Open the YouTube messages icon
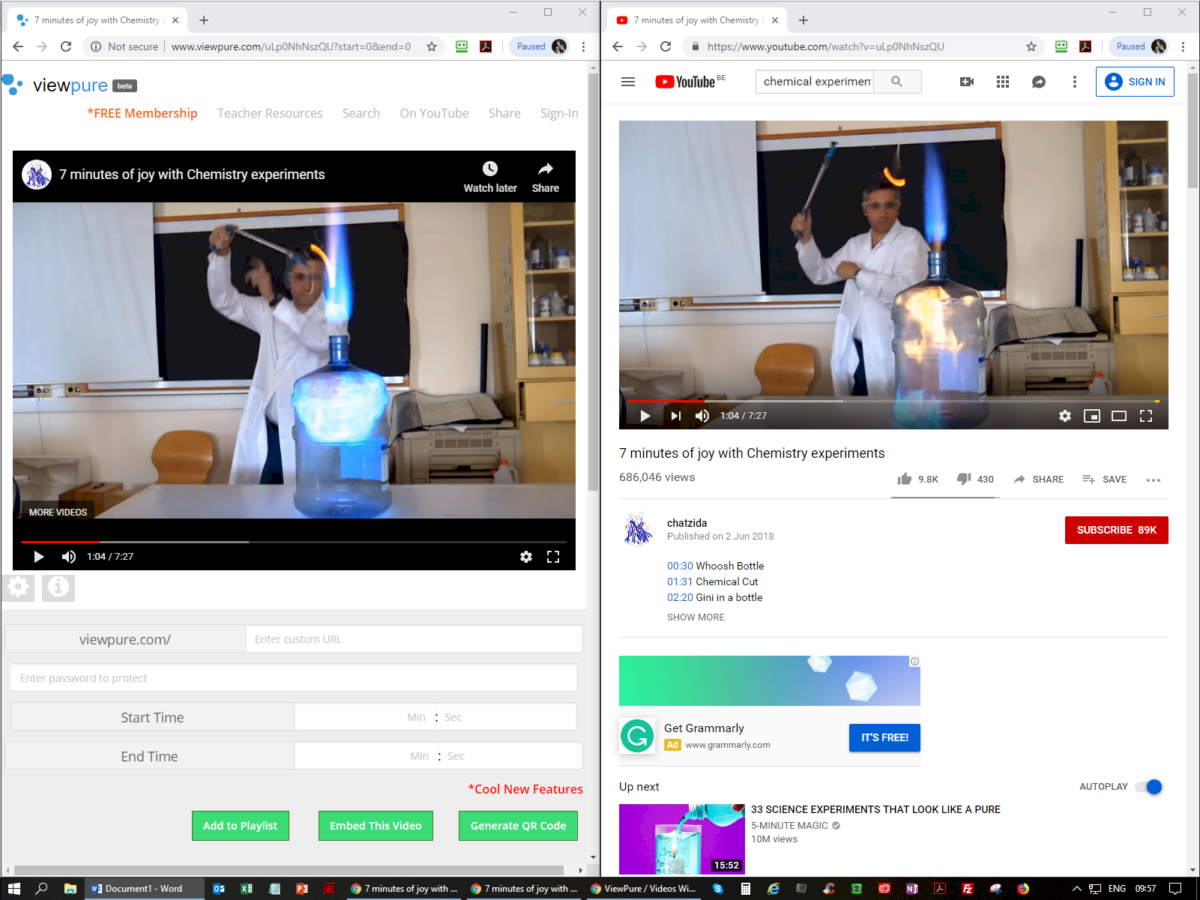The height and width of the screenshot is (900, 1200). click(1039, 82)
